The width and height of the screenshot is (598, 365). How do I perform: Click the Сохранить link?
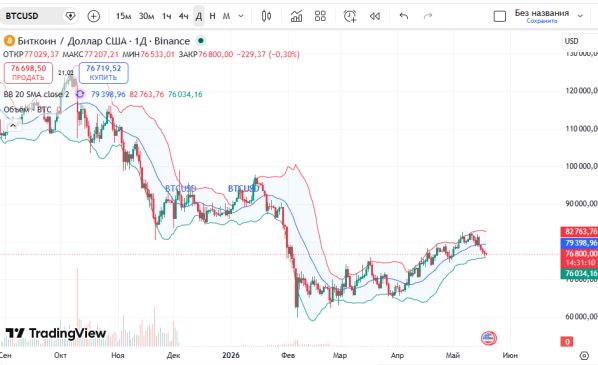[542, 21]
